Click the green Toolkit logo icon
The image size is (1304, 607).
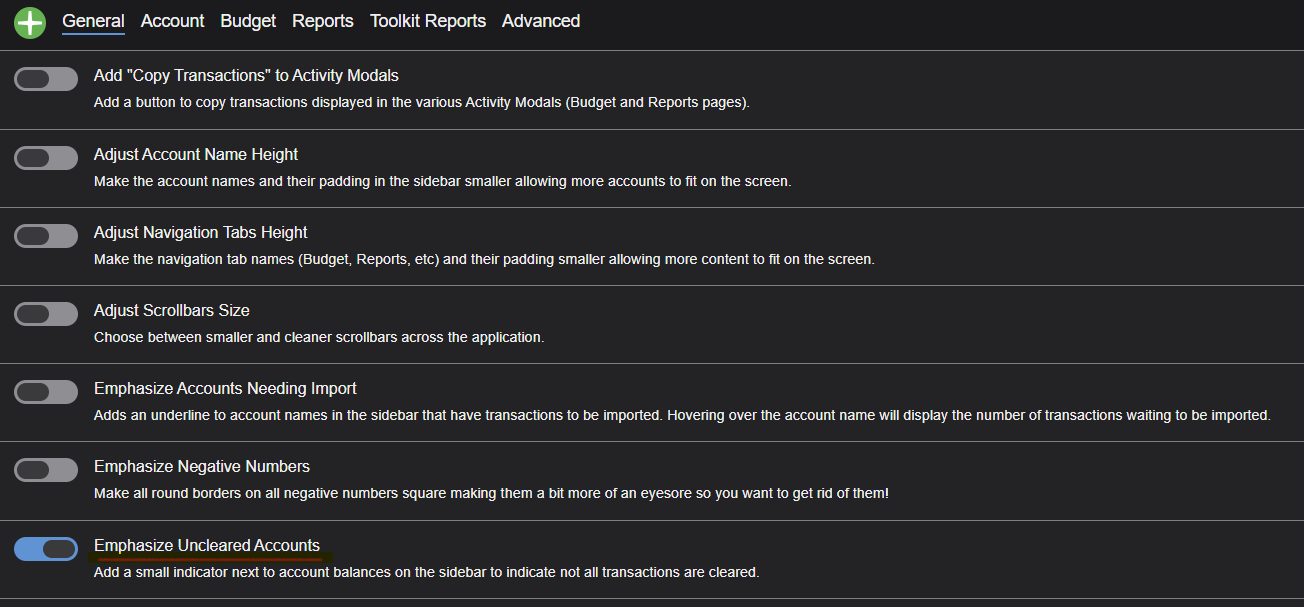click(x=29, y=22)
